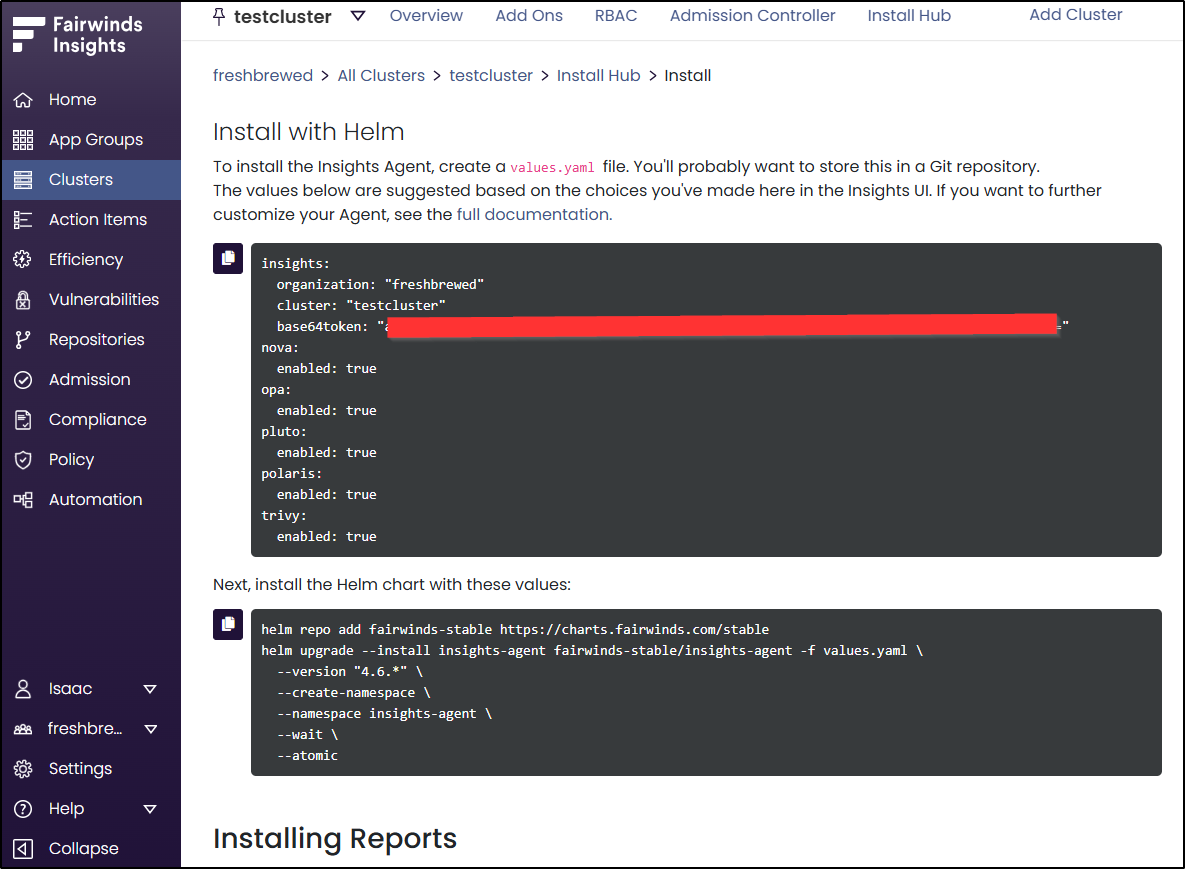Click the App Groups grid icon
The image size is (1185, 869).
click(x=23, y=140)
